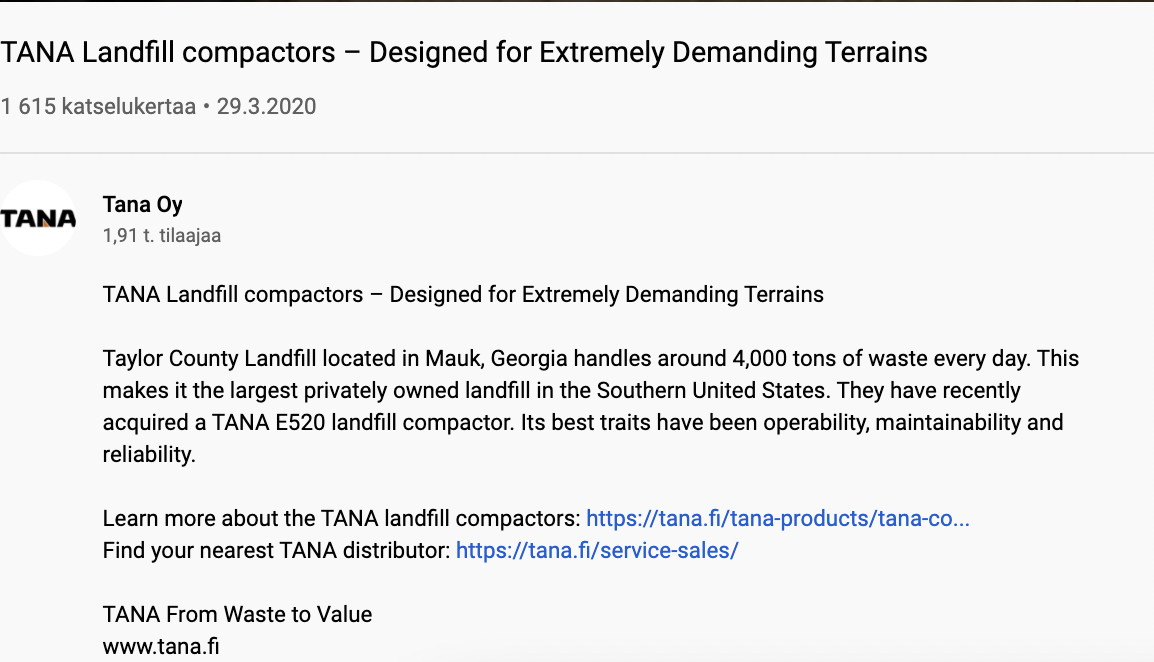Open the TANA channel avatar logo
The height and width of the screenshot is (662, 1154).
38,218
